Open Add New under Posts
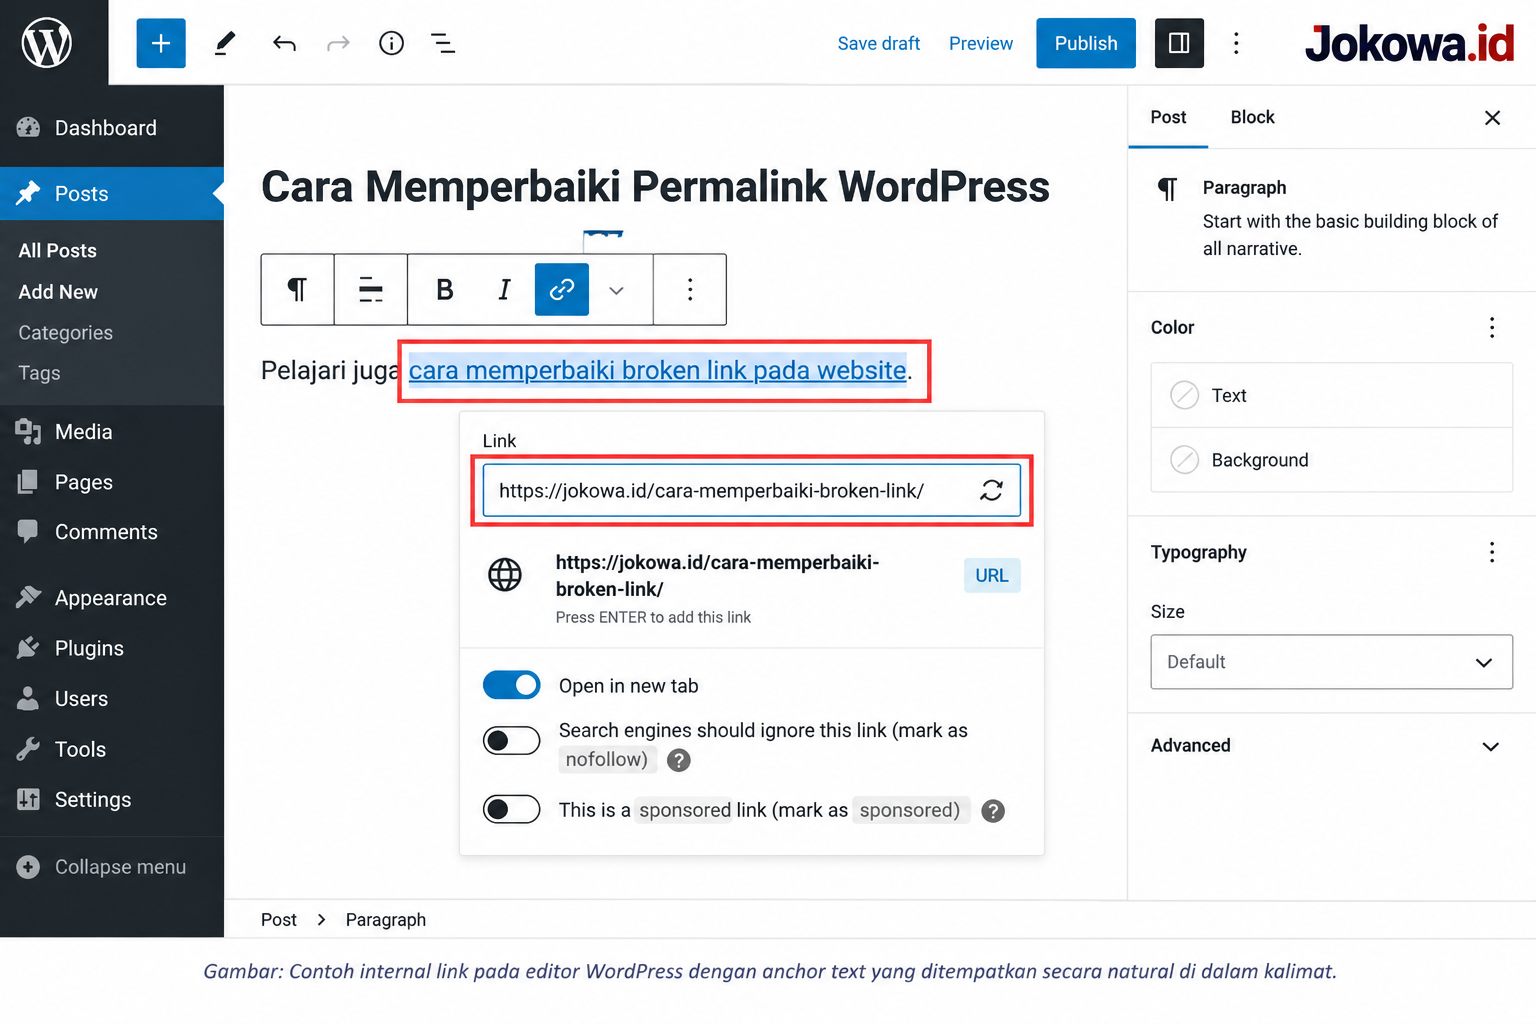The height and width of the screenshot is (1024, 1536). coord(58,292)
